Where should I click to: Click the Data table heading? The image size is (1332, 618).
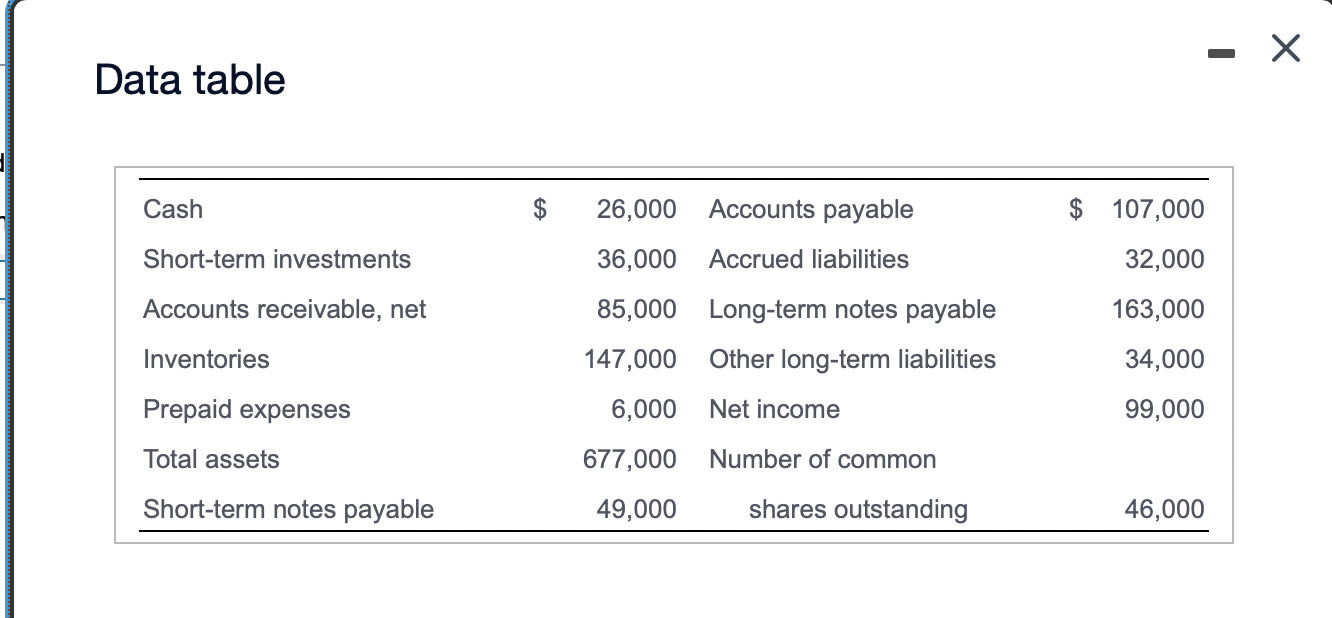click(x=189, y=79)
